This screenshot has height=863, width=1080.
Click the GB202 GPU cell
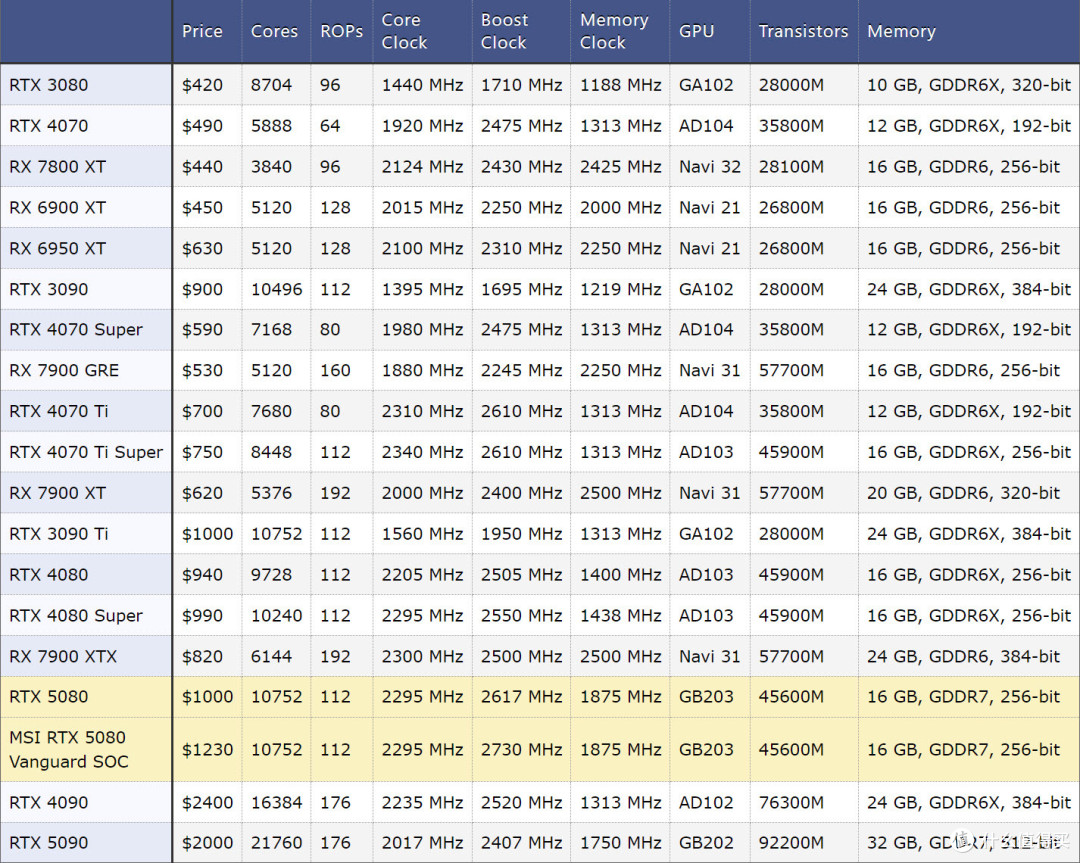(x=706, y=842)
